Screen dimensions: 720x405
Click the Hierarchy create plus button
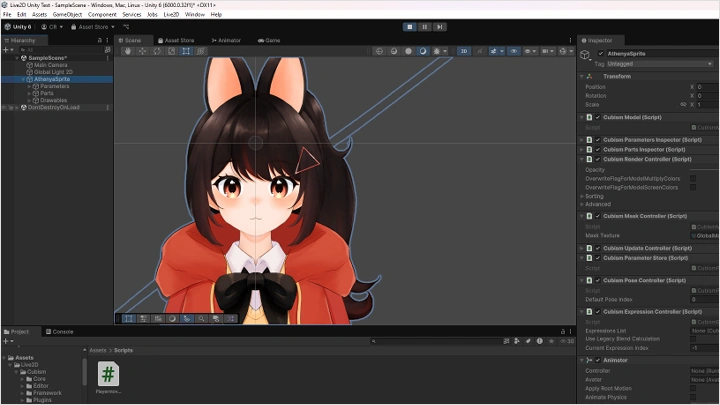(8, 50)
